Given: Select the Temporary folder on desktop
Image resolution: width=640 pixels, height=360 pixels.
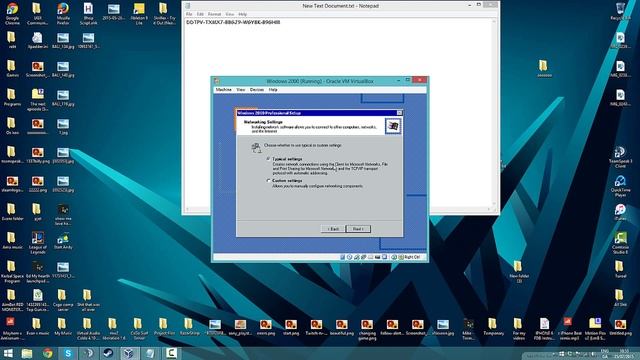Looking at the screenshot, I should point(493,327).
